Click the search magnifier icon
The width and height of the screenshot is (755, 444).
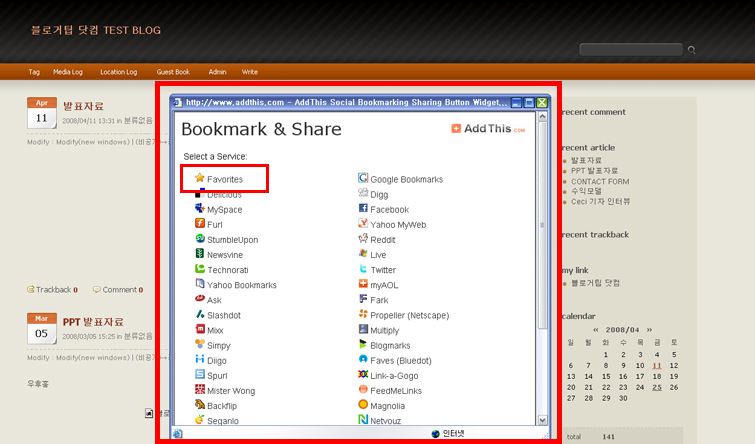click(691, 50)
